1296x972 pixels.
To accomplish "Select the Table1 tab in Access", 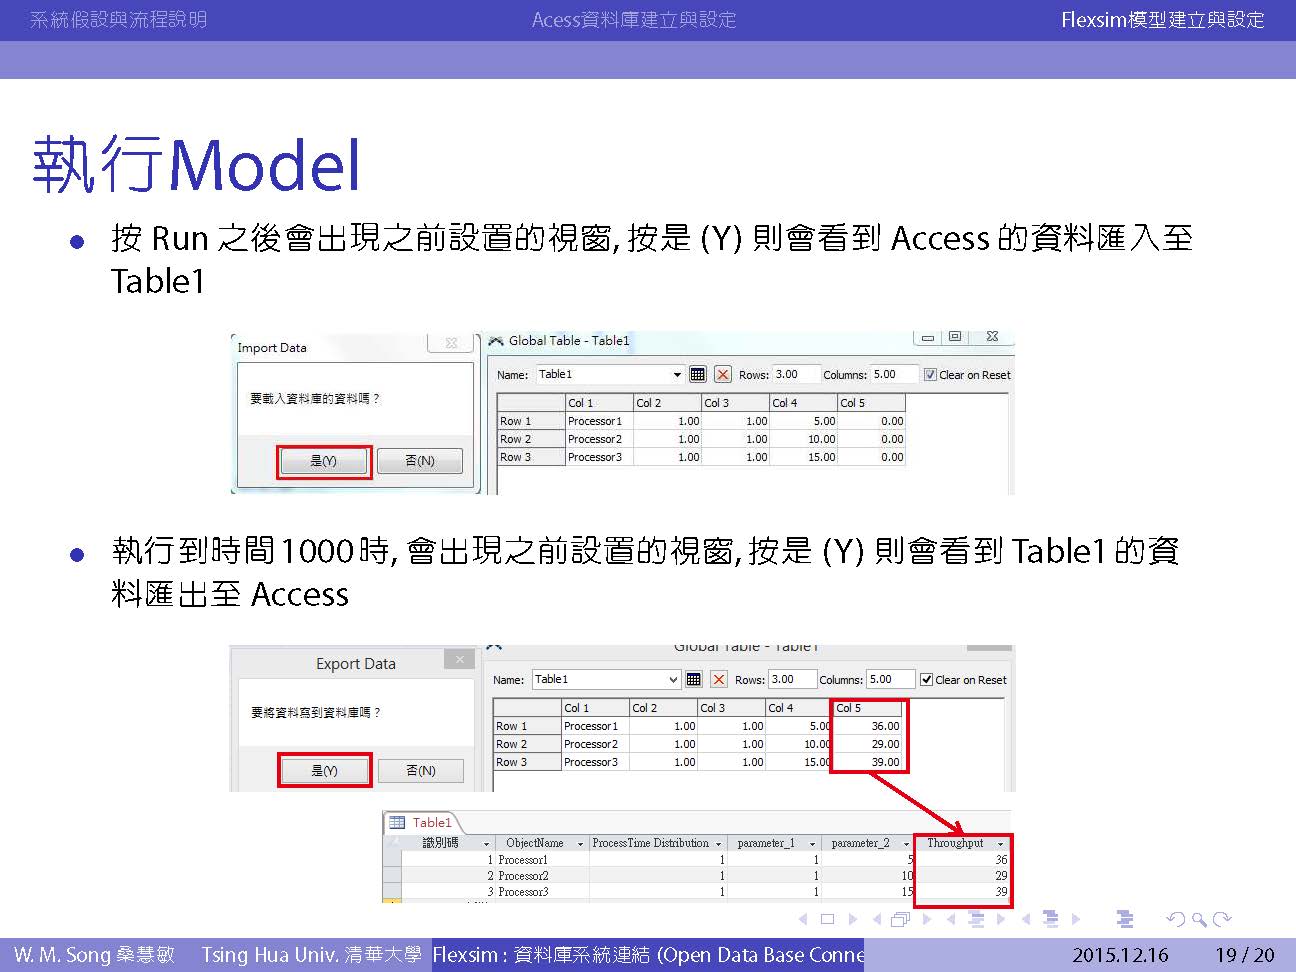I will 431,823.
